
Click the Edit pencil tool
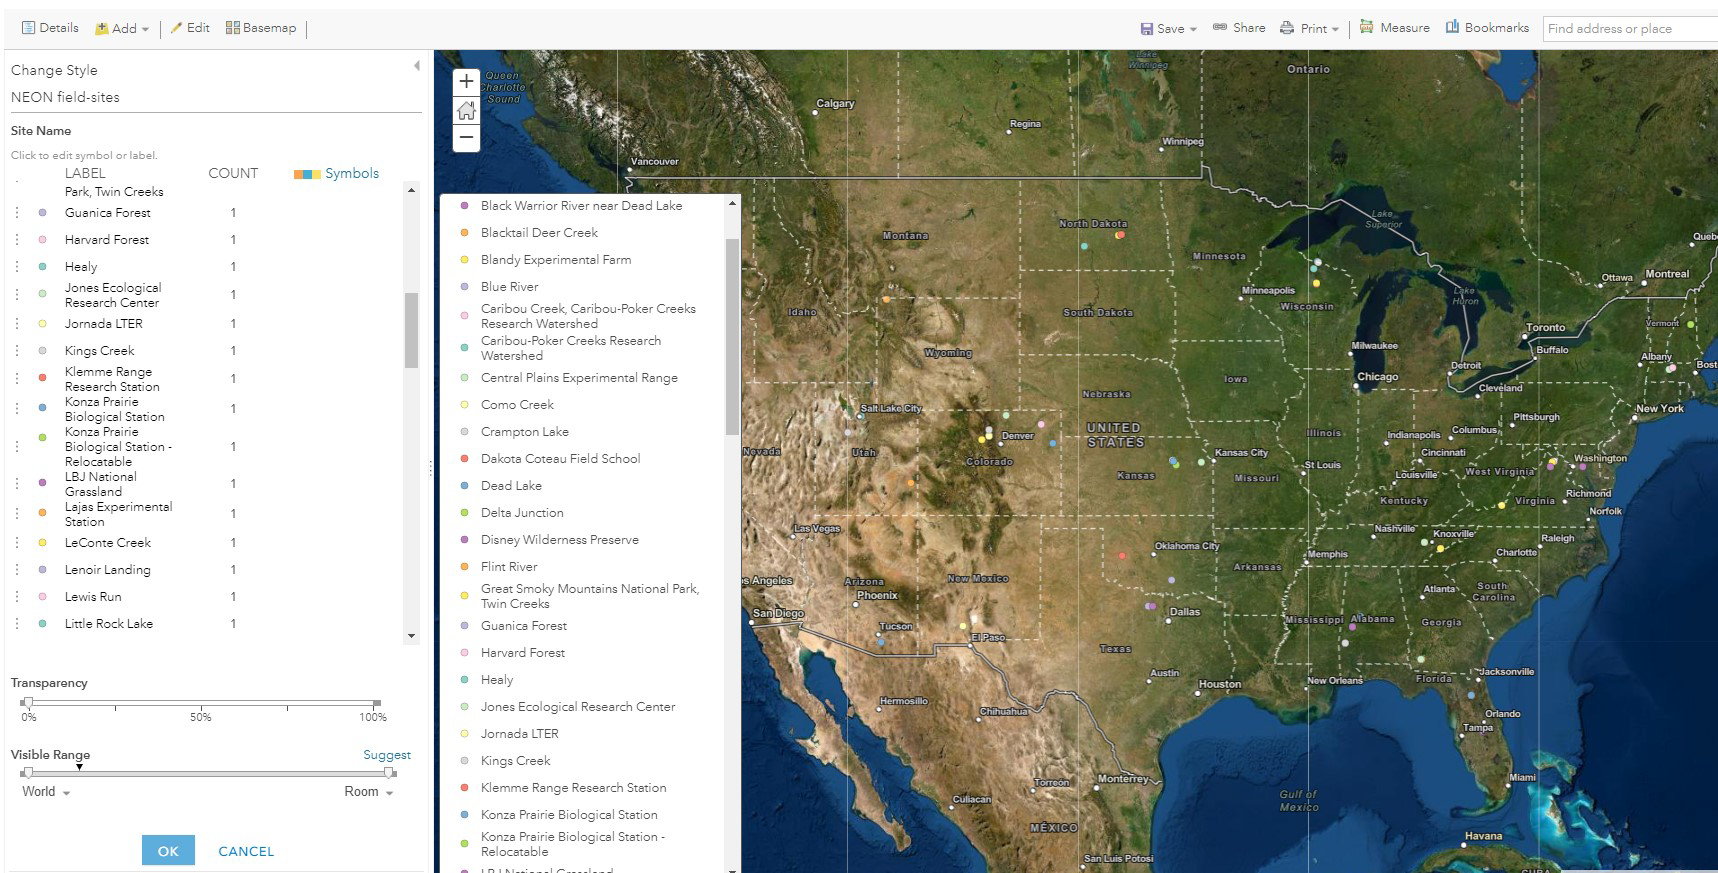click(189, 28)
